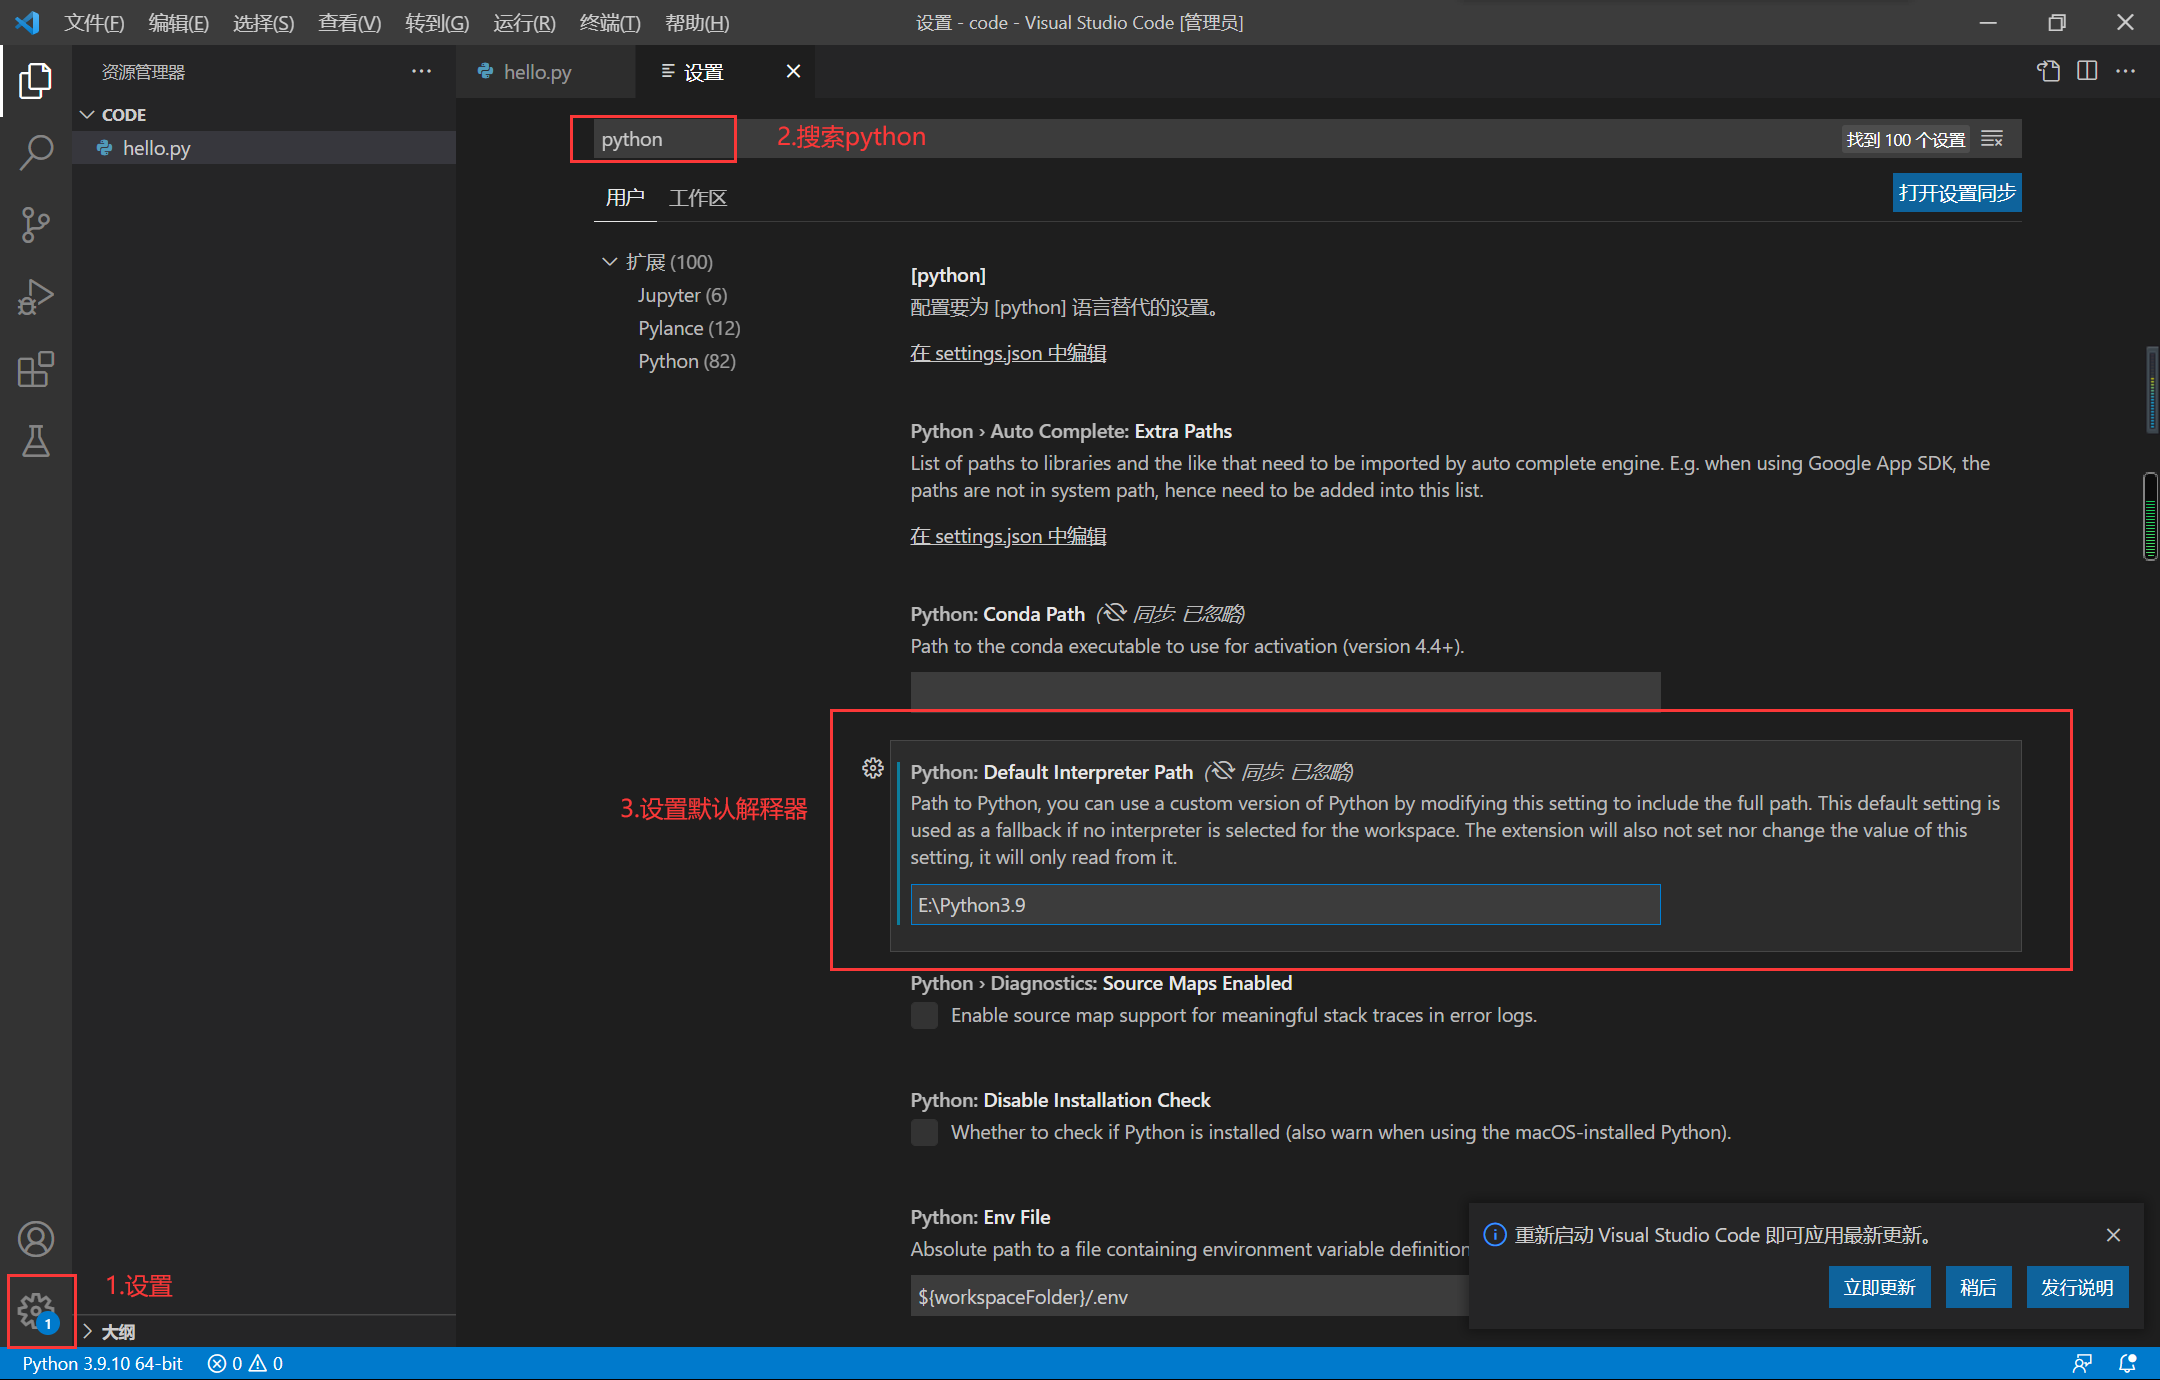This screenshot has width=2160, height=1380.
Task: Open the Search view in activity bar
Action: tap(36, 153)
